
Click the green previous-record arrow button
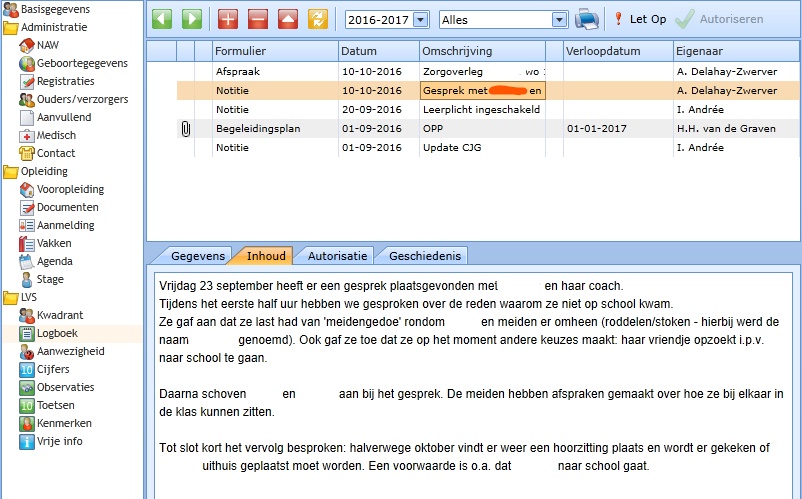tap(162, 19)
